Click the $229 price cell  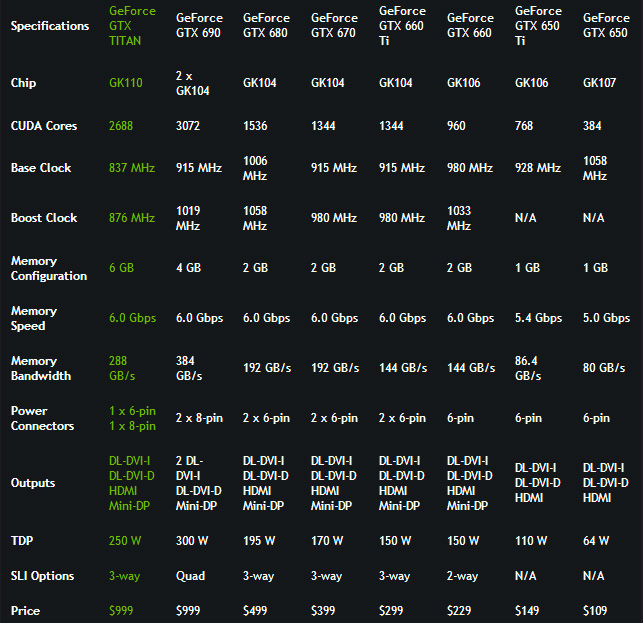459,611
